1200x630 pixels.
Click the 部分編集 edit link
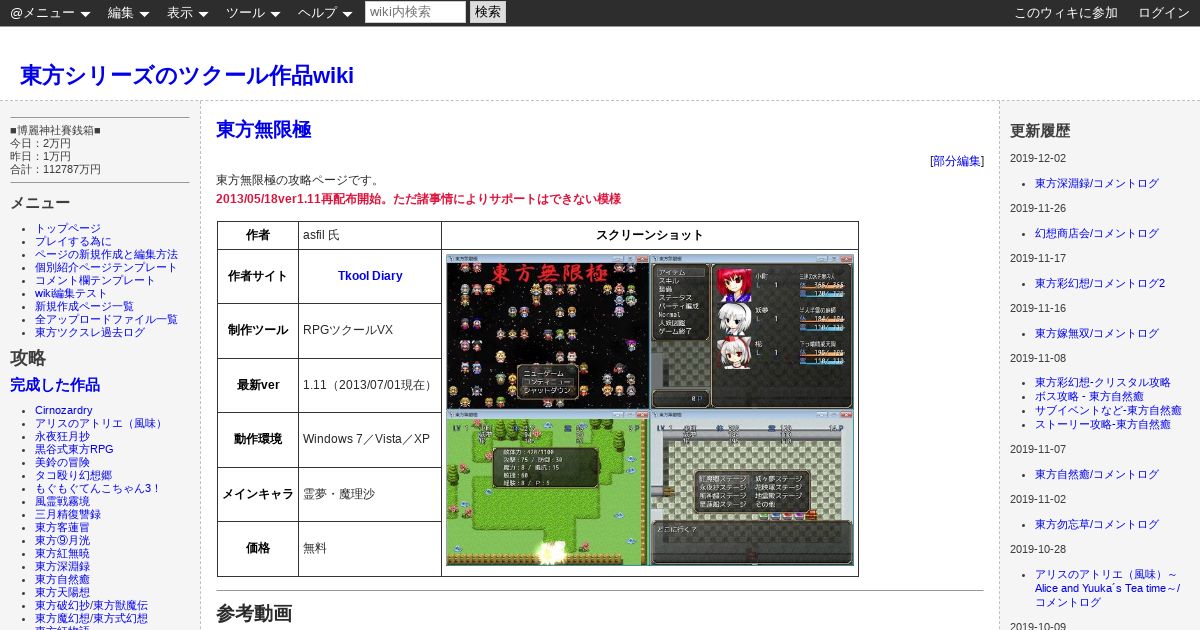[957, 161]
